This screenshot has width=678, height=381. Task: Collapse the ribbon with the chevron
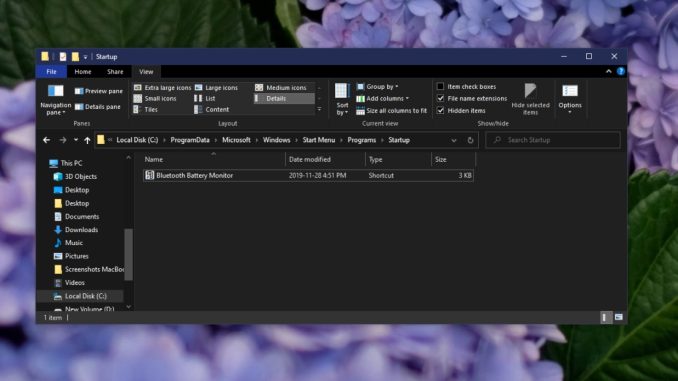pos(608,71)
